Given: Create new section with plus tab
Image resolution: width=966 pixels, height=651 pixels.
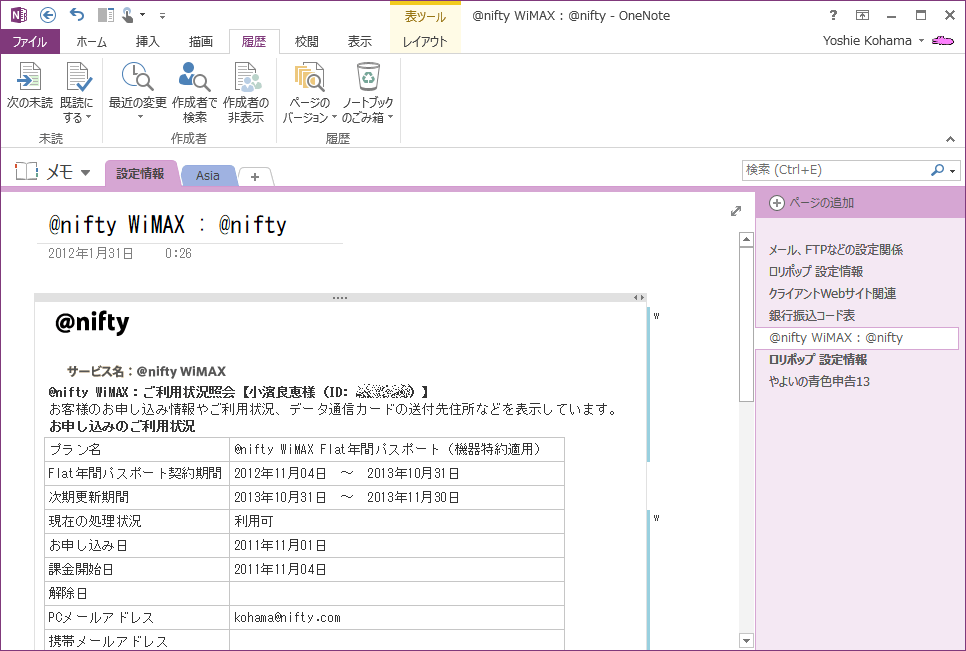Looking at the screenshot, I should coord(255,176).
